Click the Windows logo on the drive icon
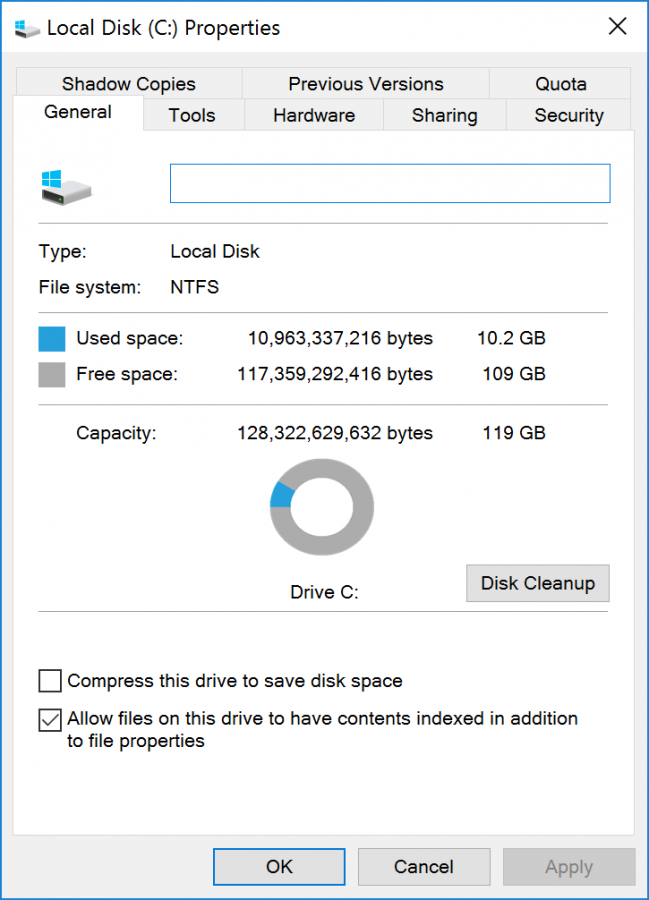The image size is (649, 900). (x=53, y=176)
